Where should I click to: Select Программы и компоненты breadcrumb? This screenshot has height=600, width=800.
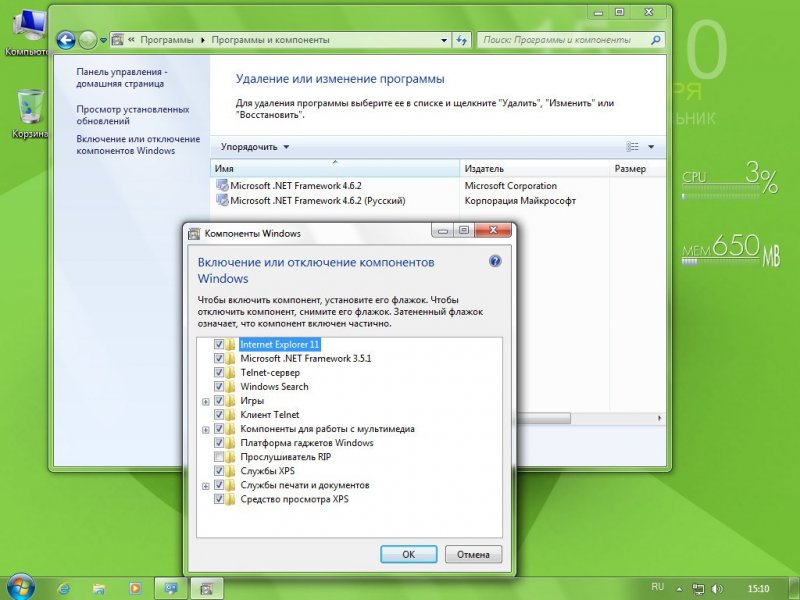(270, 40)
